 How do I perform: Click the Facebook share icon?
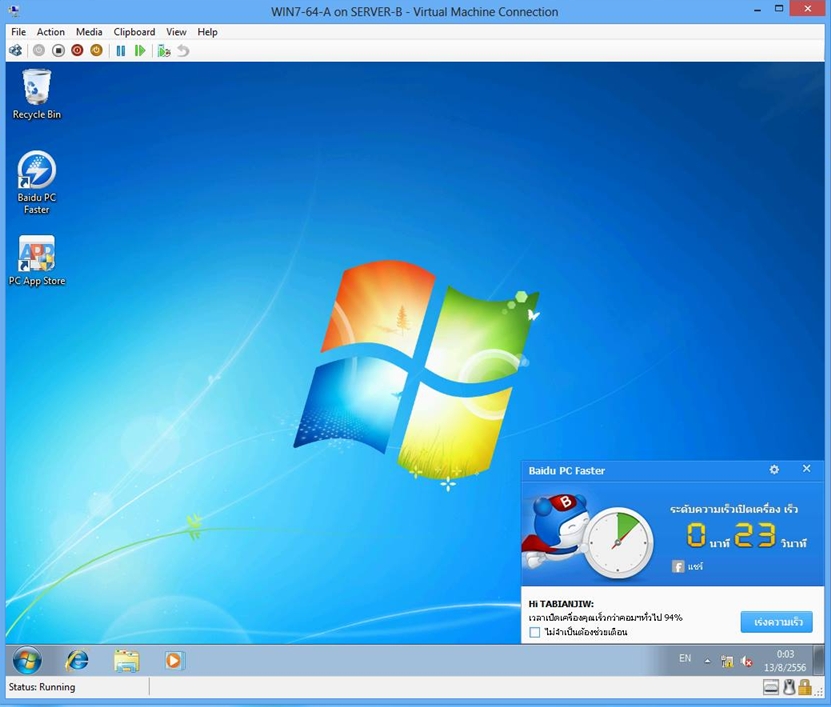(678, 567)
